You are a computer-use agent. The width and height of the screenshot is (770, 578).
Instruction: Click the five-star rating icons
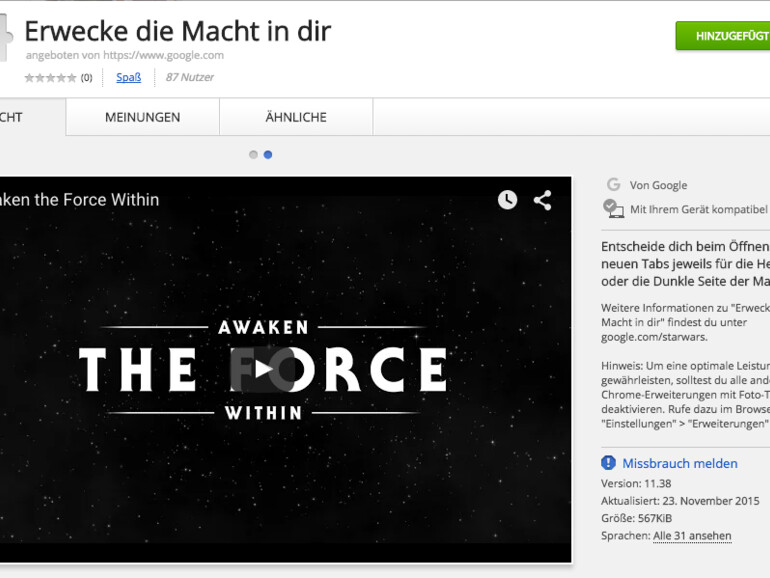[x=51, y=78]
